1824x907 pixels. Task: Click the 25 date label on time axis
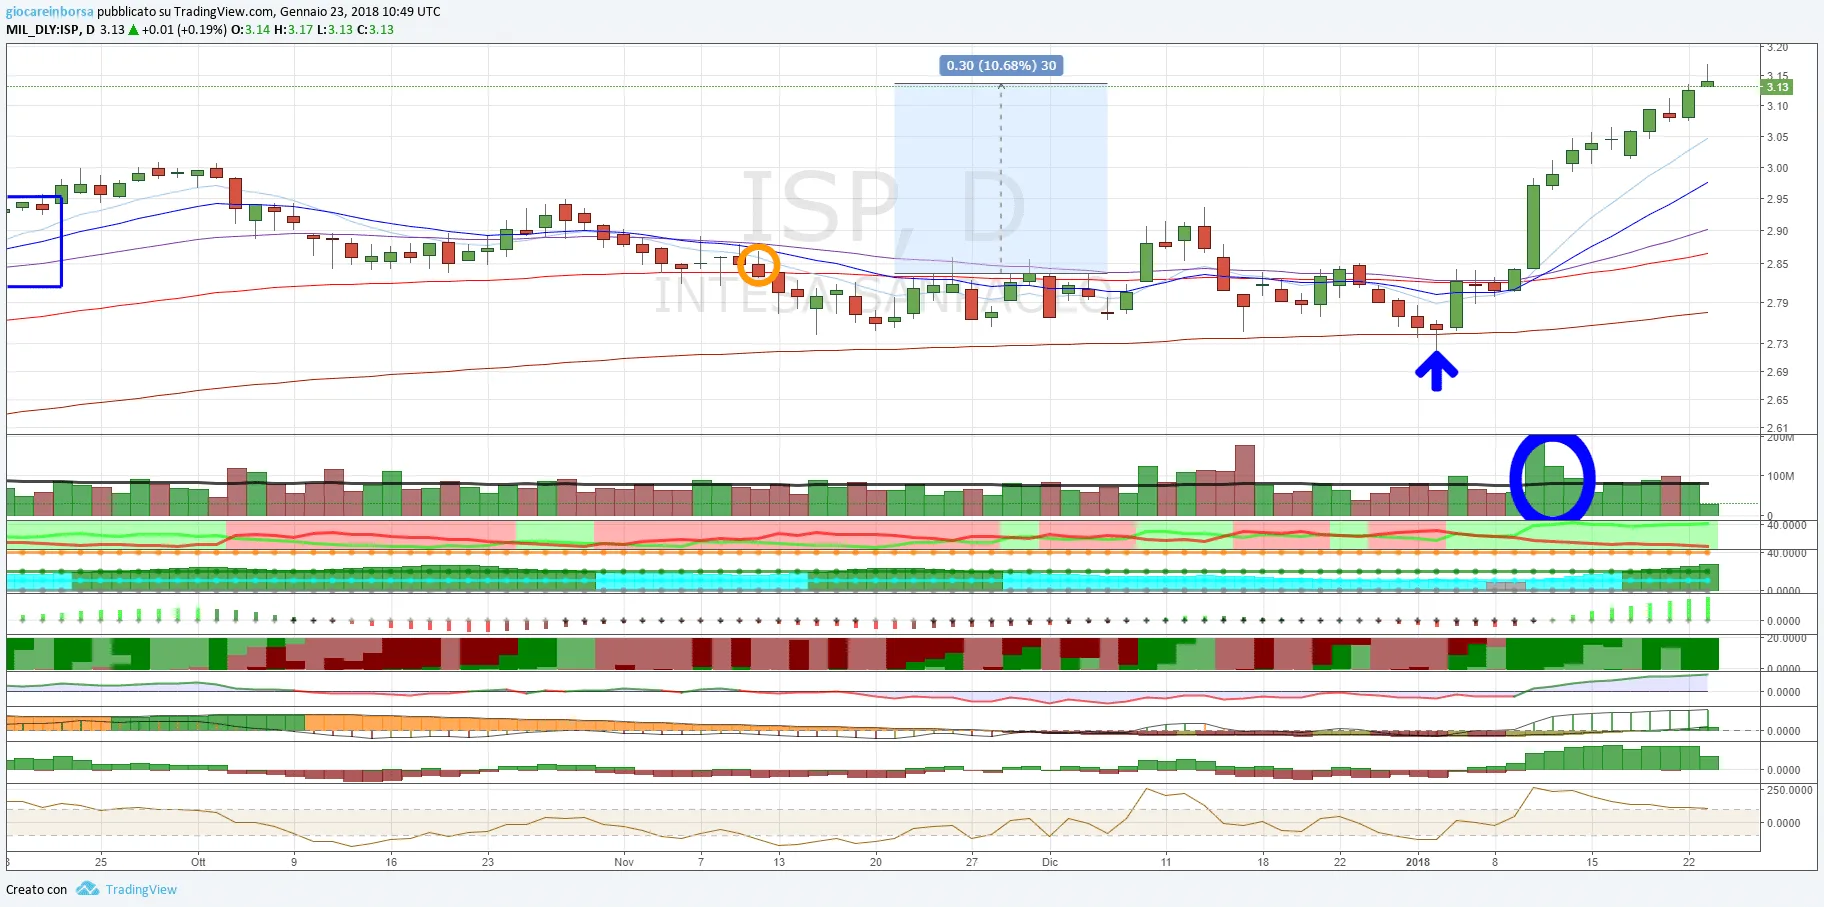coord(101,862)
